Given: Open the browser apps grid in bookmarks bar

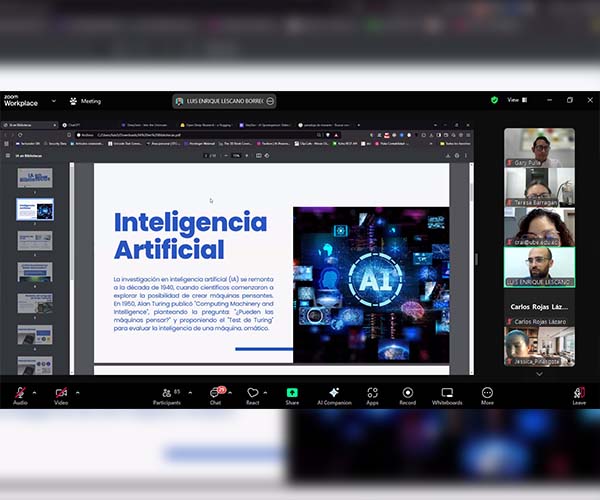Looking at the screenshot, I should point(7,144).
